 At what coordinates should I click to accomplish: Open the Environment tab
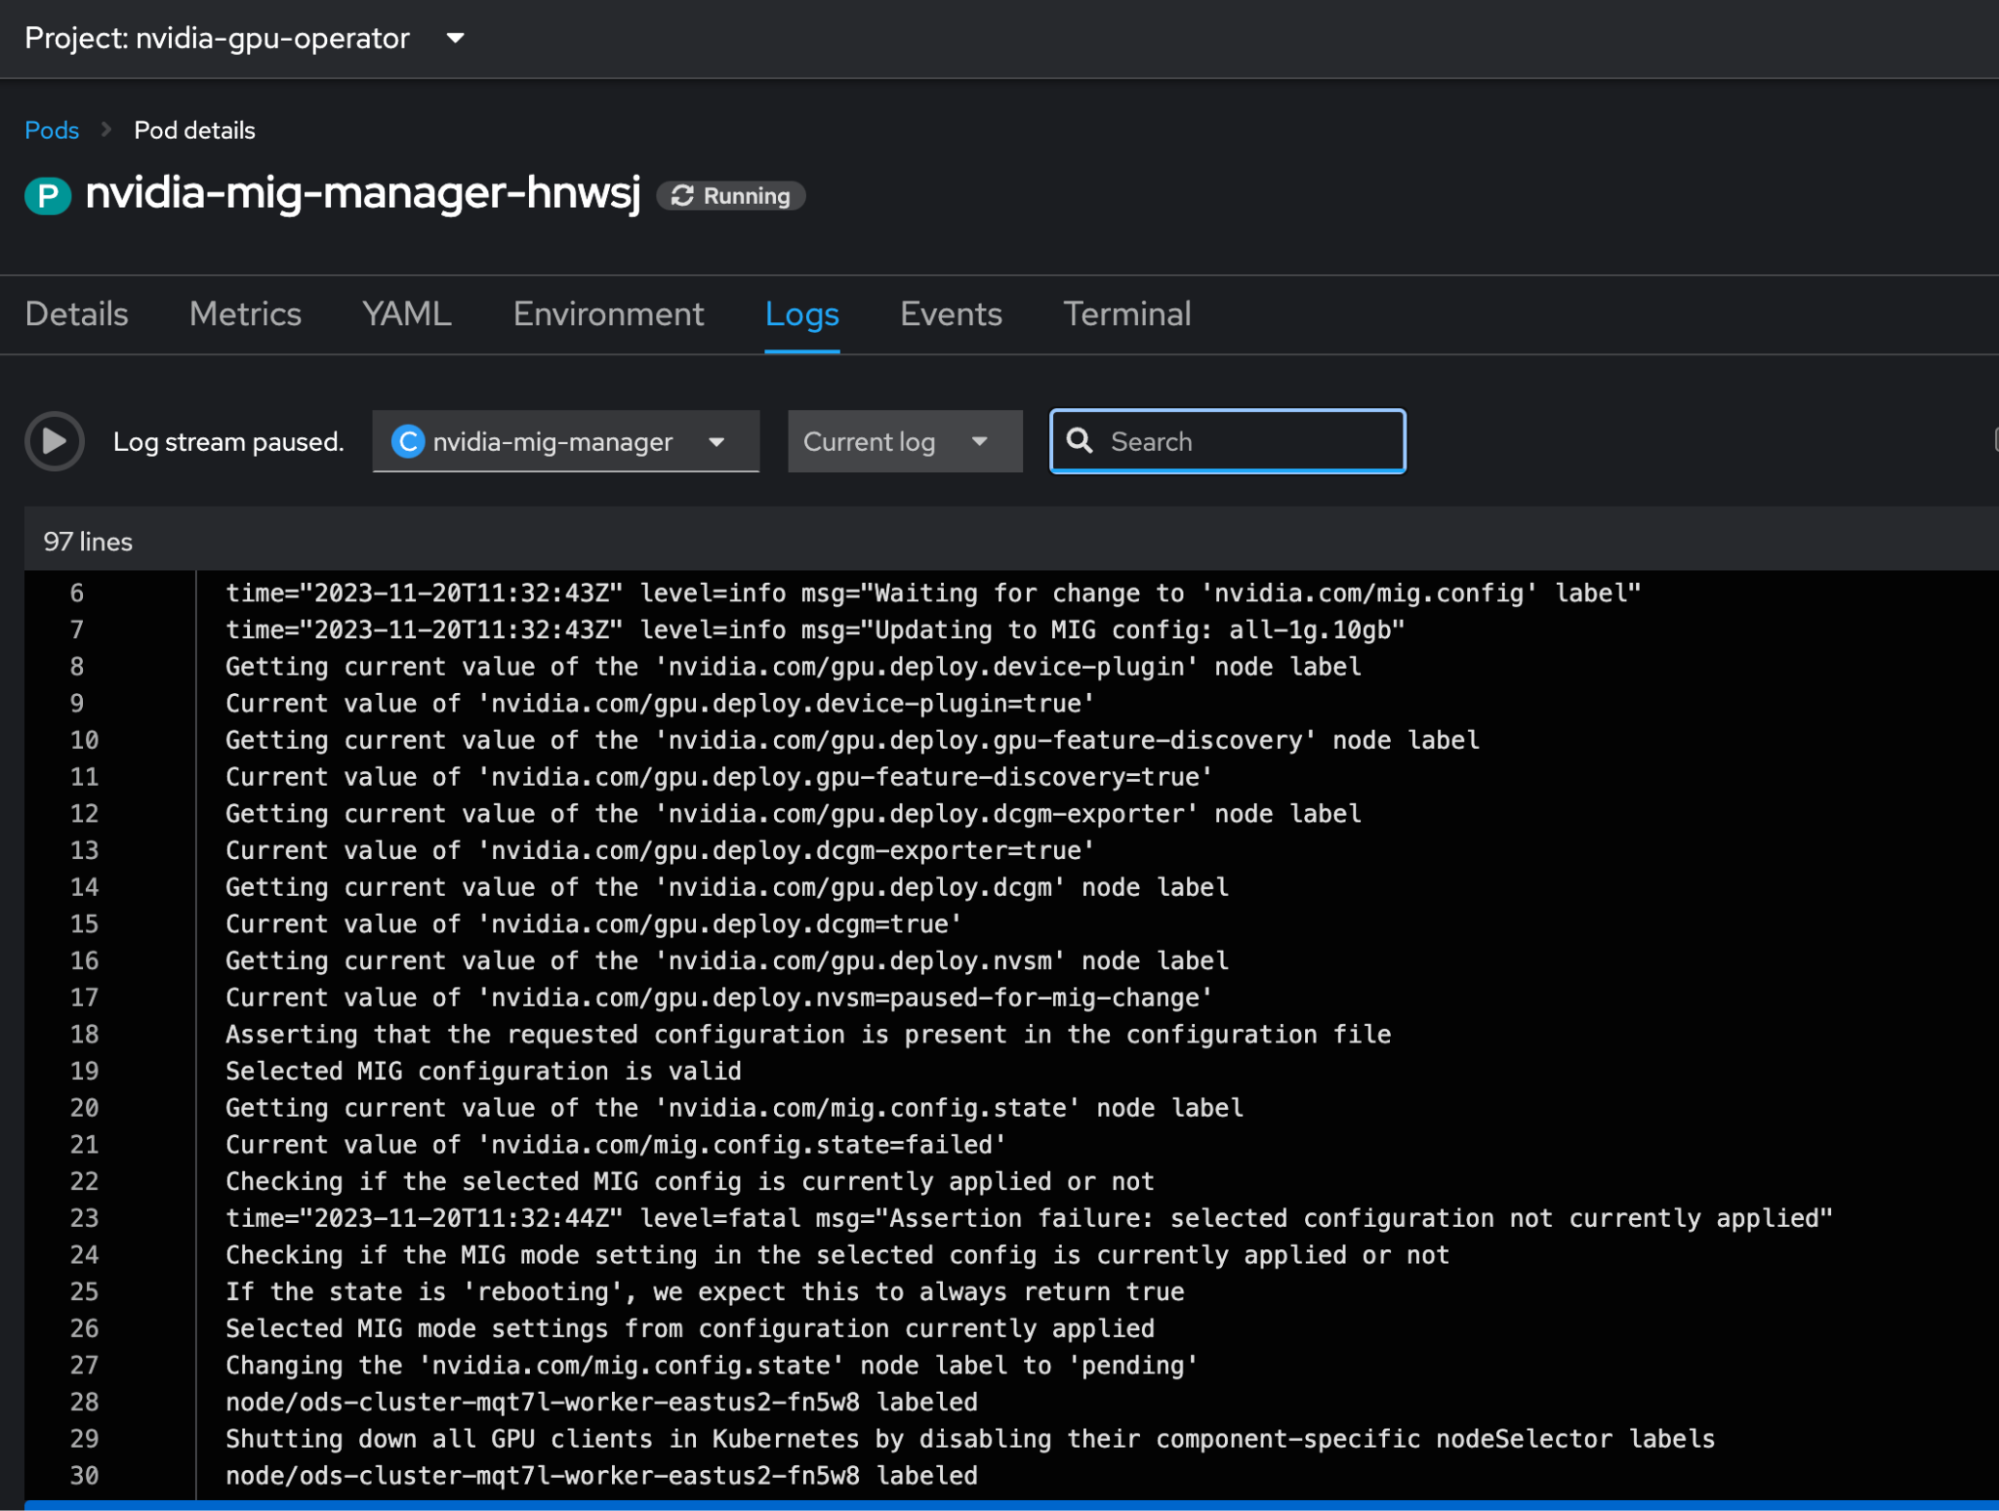click(x=608, y=314)
